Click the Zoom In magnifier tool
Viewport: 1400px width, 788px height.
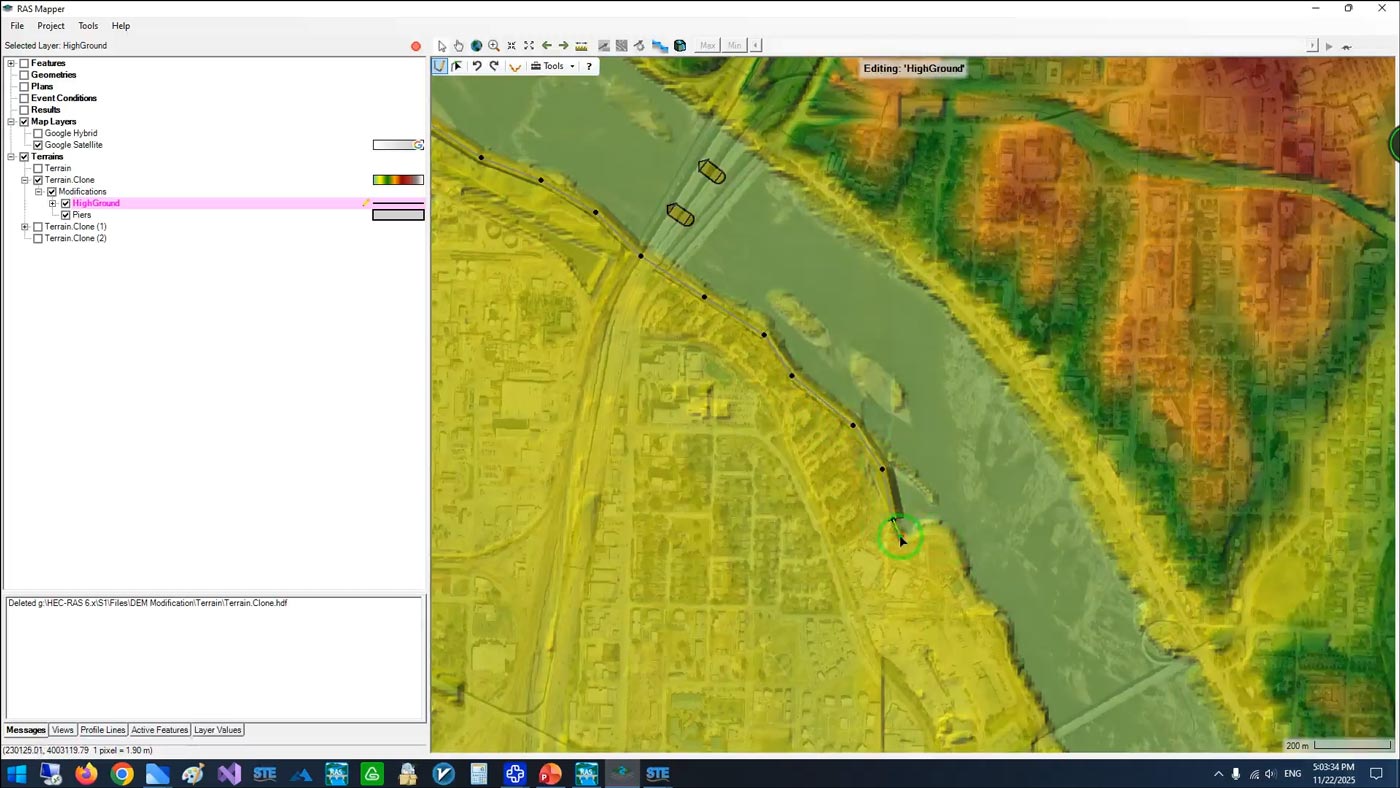(x=494, y=46)
